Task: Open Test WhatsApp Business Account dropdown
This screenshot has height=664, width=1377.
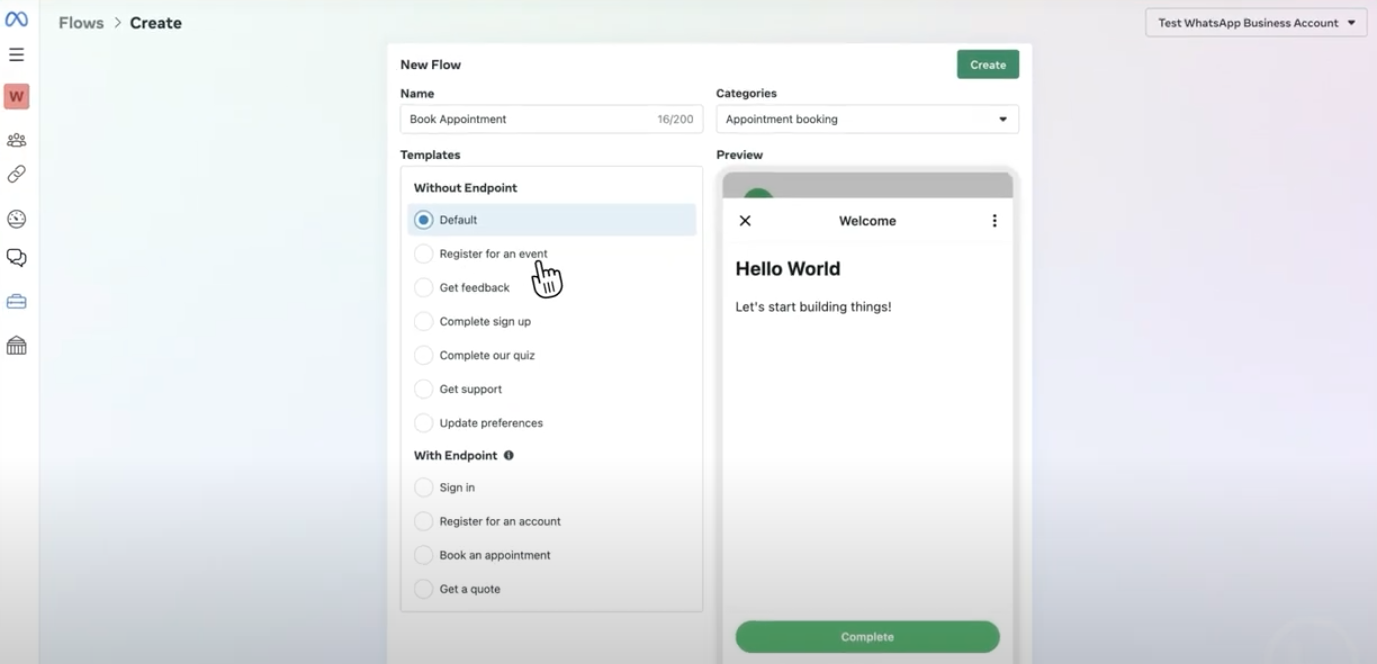Action: 1256,23
